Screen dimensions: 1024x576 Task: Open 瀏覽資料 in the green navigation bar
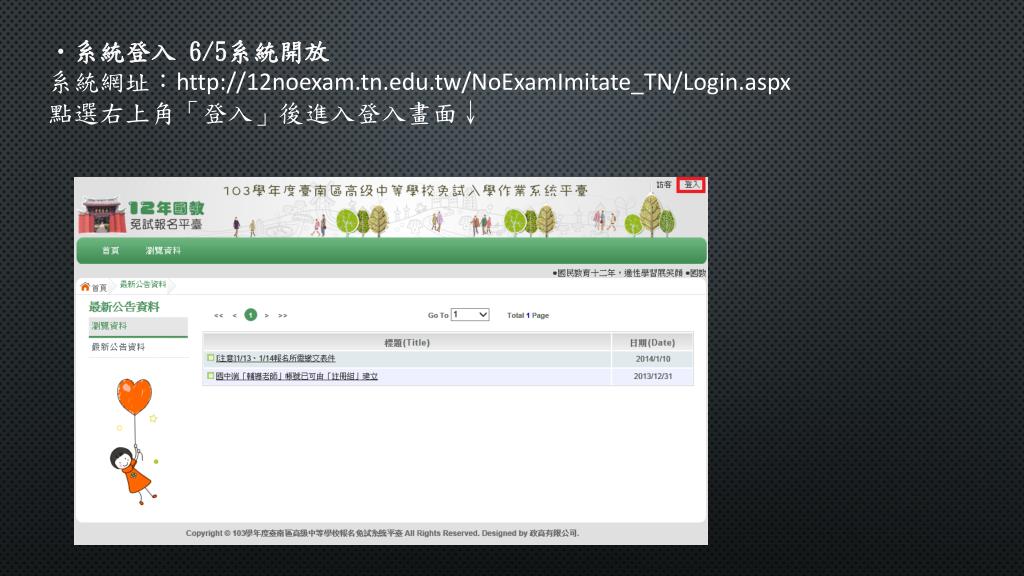pos(163,251)
